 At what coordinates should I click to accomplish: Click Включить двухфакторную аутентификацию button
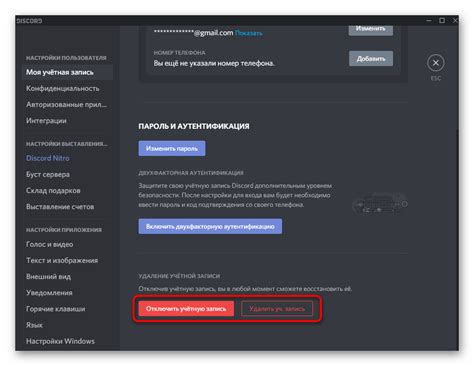tap(210, 226)
